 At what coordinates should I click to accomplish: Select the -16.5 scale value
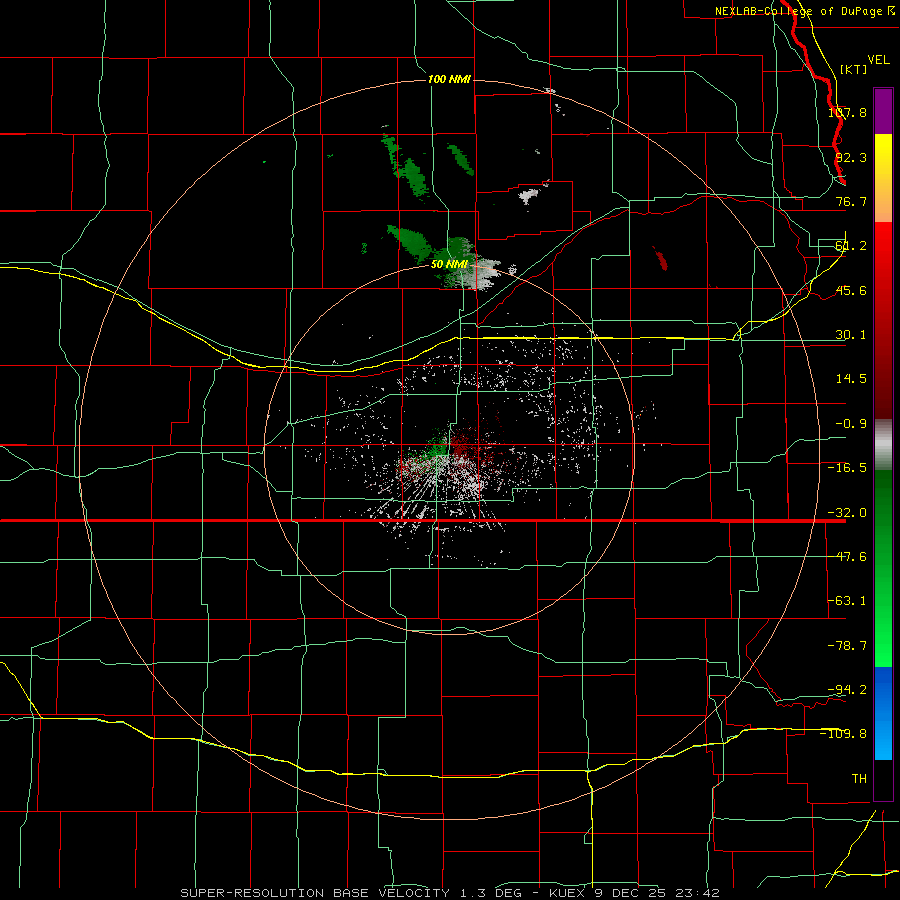pyautogui.click(x=847, y=468)
